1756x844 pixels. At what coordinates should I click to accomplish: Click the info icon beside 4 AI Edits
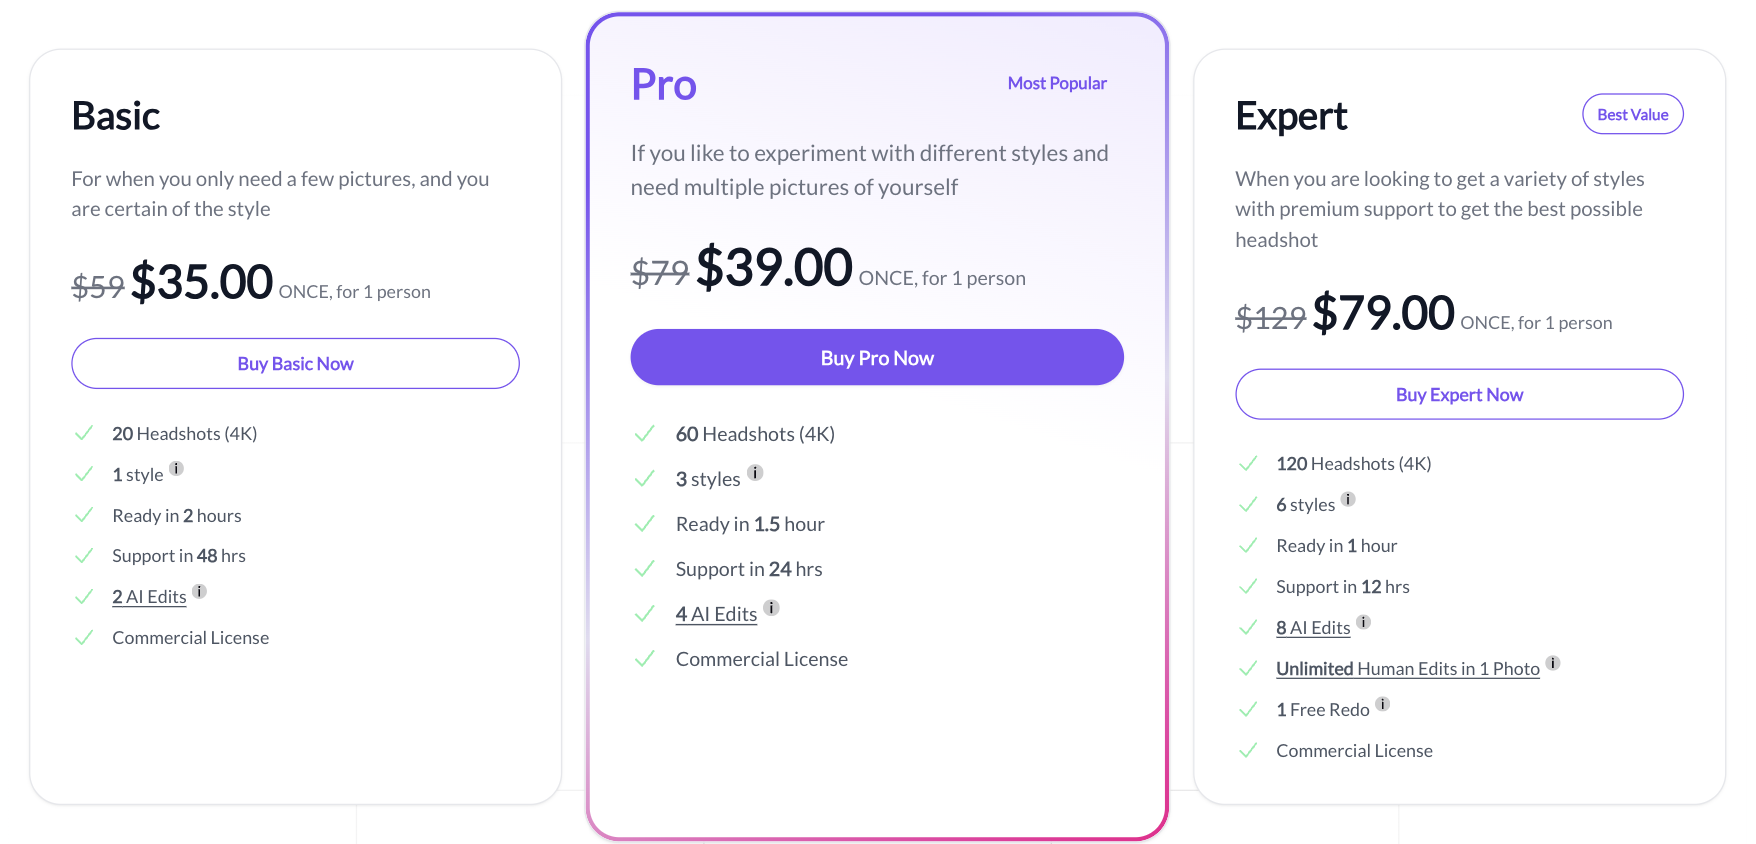(770, 606)
